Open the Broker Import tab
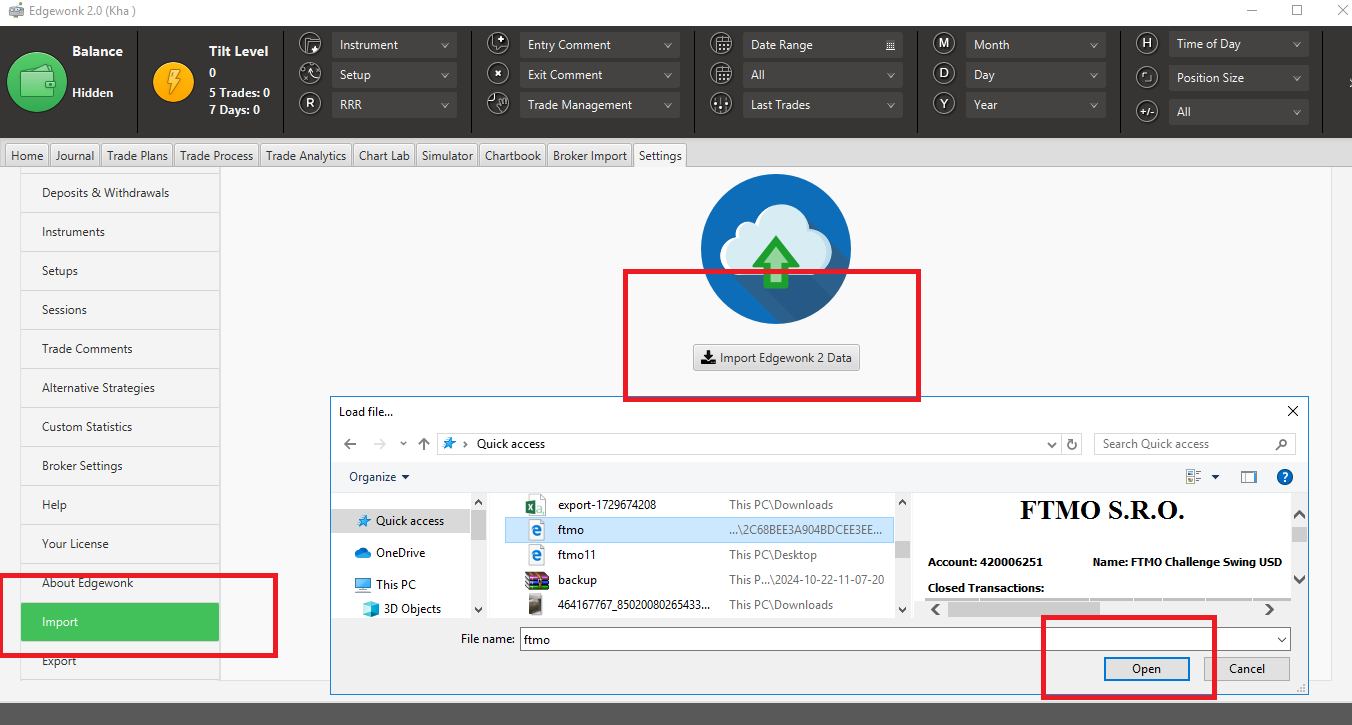 click(590, 155)
